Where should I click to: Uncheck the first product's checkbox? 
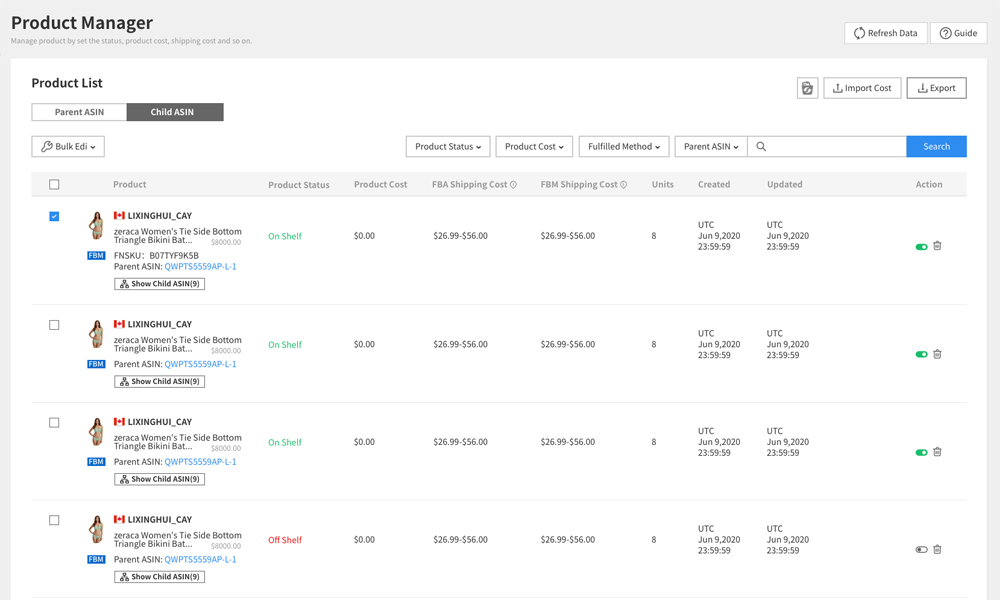tap(54, 216)
